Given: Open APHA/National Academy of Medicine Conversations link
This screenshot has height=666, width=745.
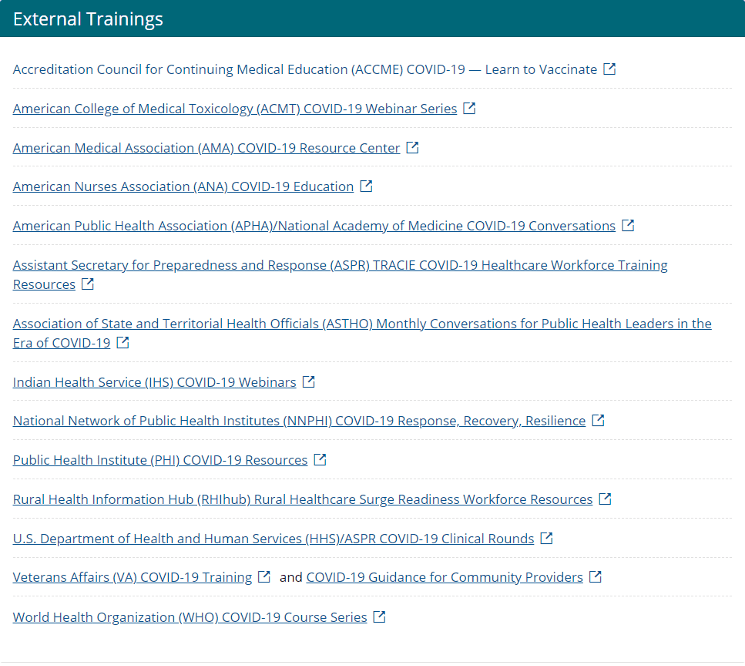Looking at the screenshot, I should [314, 226].
